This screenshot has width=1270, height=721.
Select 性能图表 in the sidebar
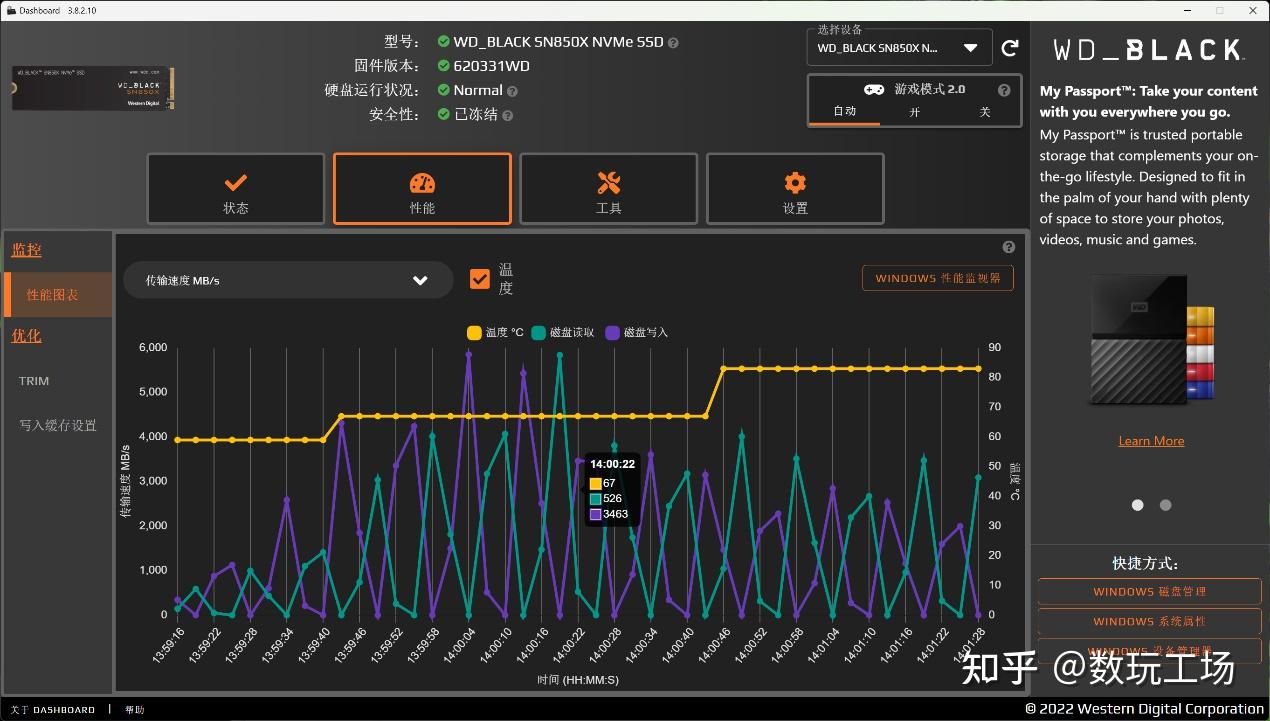tap(57, 295)
